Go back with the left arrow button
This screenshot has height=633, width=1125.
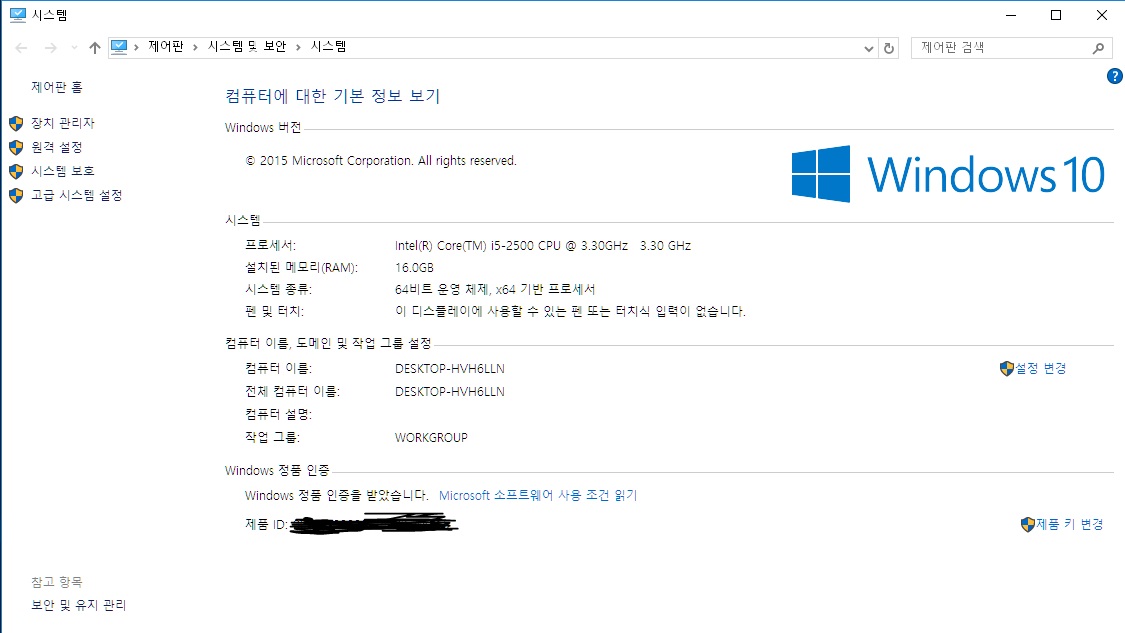22,48
